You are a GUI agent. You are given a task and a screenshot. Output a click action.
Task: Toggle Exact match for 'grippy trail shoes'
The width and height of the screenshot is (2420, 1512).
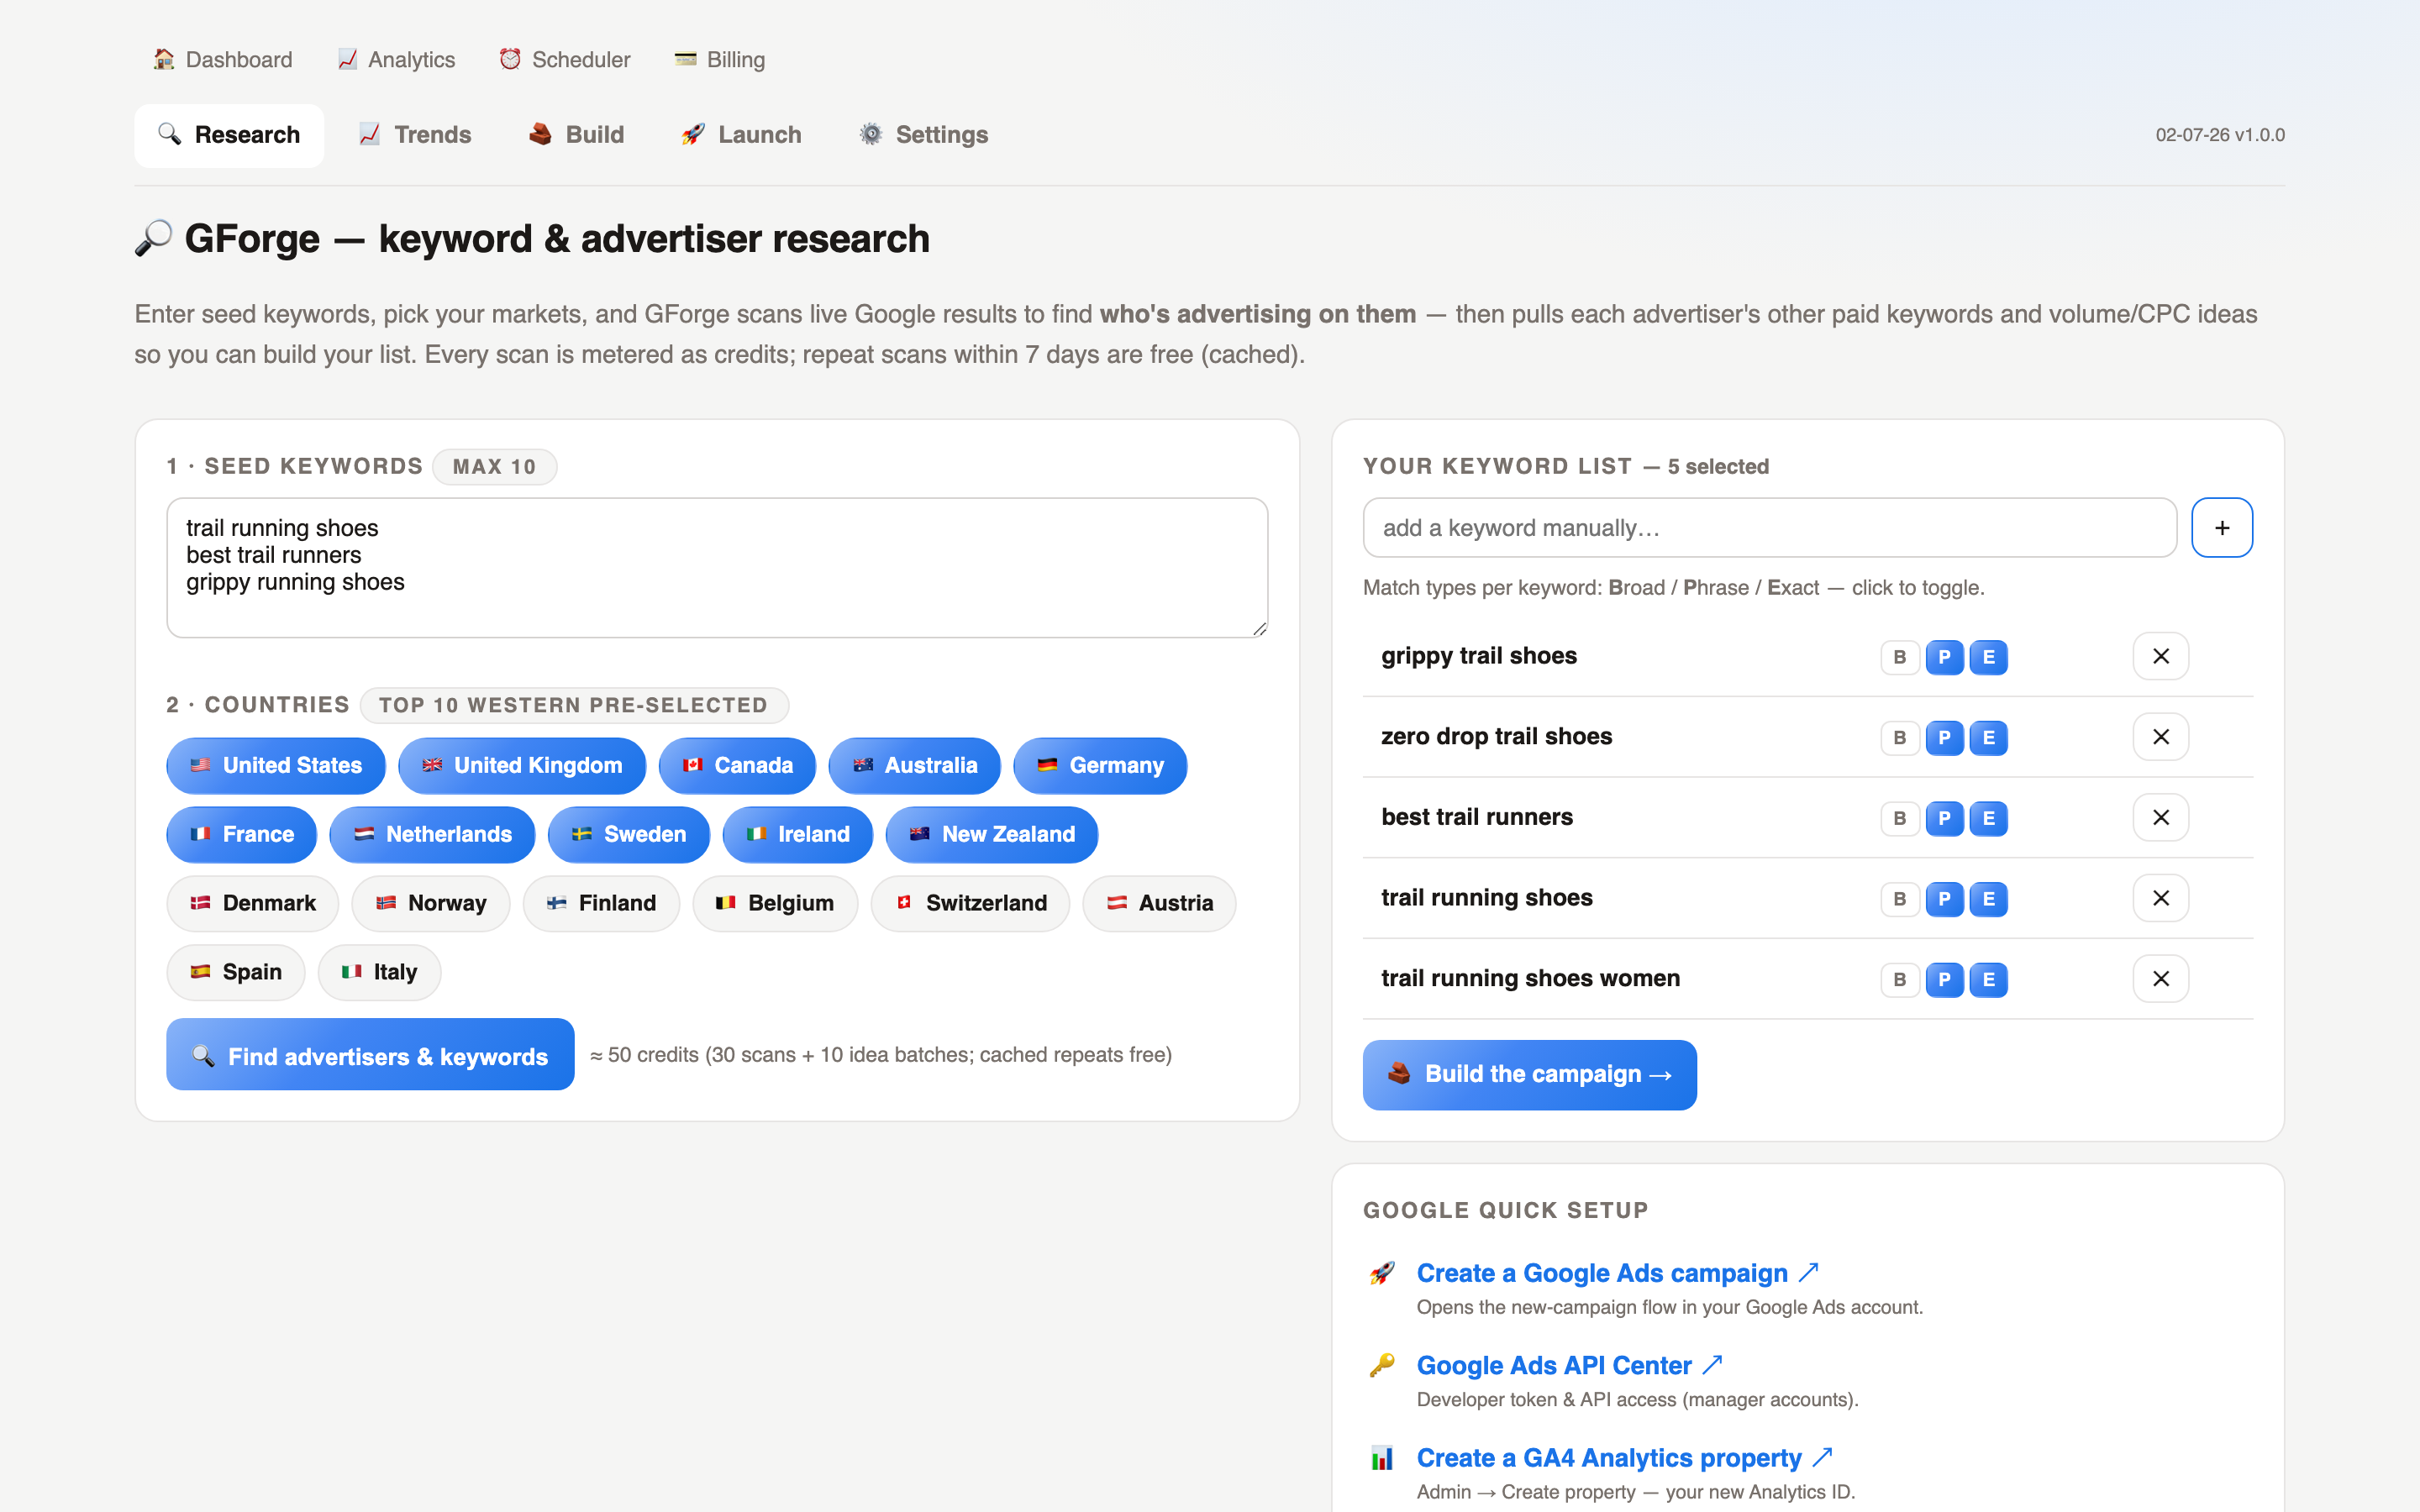click(1988, 657)
